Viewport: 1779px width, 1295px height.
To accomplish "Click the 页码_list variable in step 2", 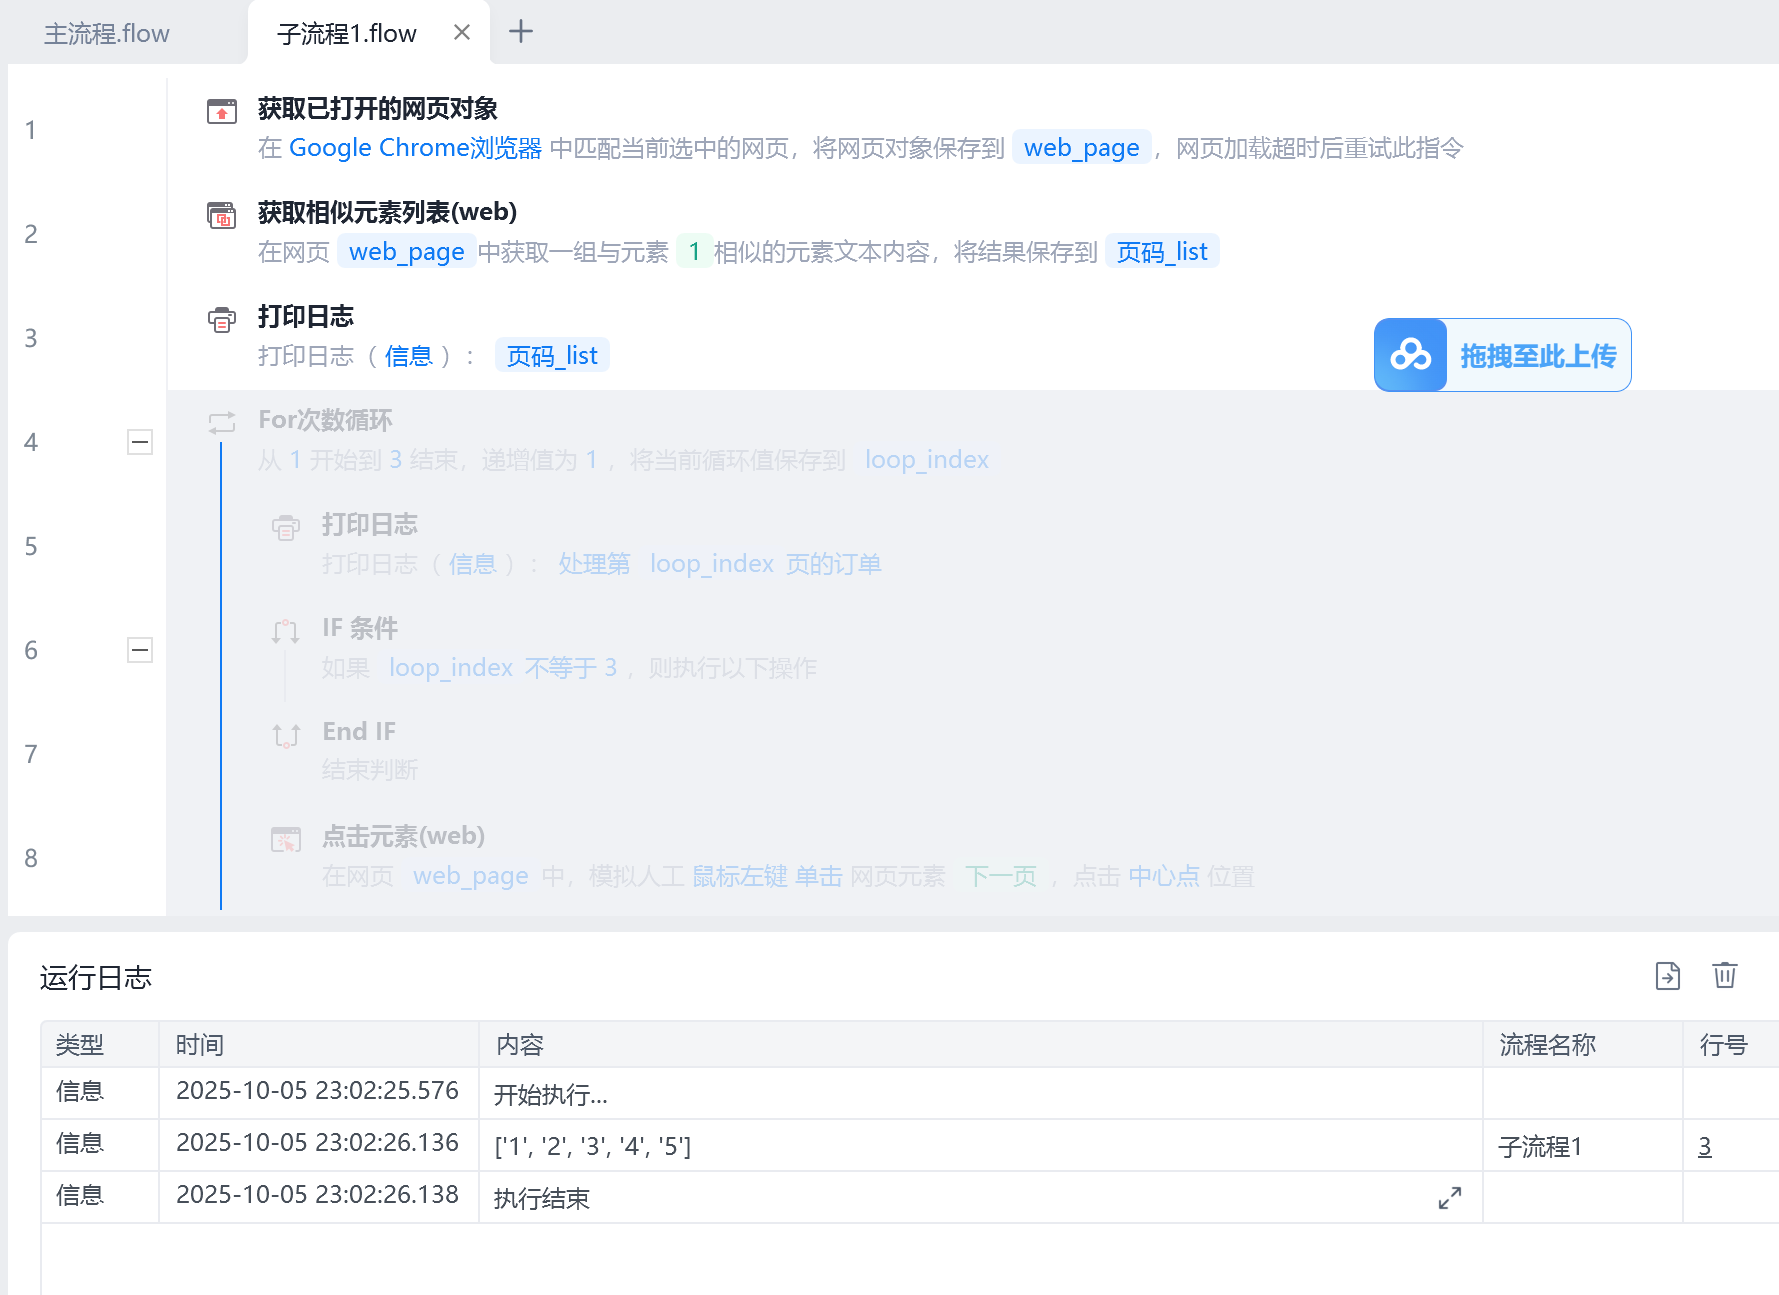I will point(1162,252).
